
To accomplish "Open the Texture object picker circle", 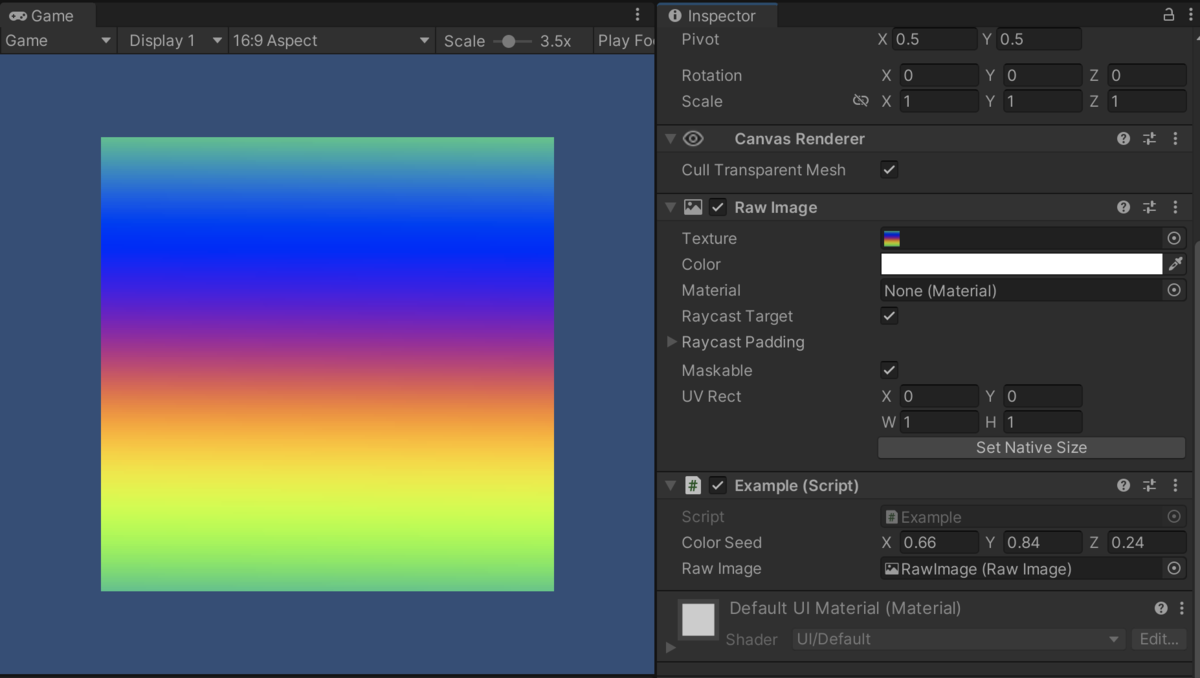I will [1173, 238].
